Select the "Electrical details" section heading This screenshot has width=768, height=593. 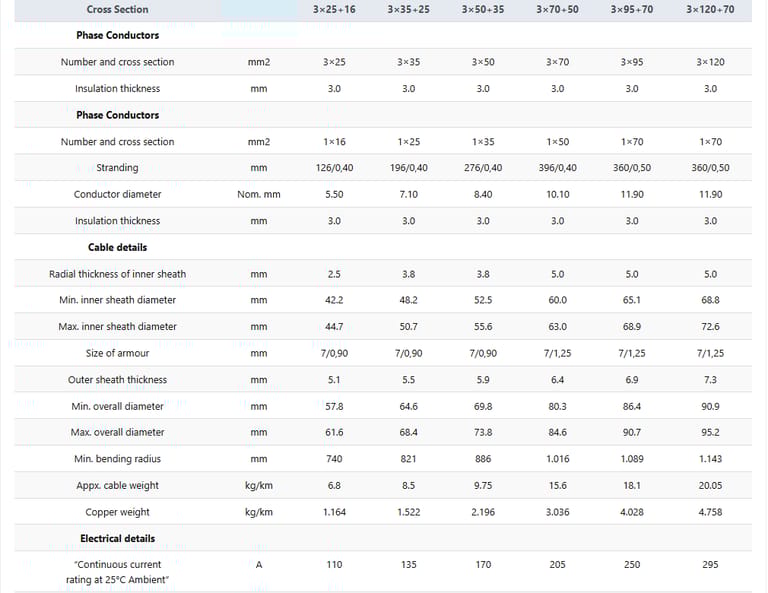[x=117, y=538]
